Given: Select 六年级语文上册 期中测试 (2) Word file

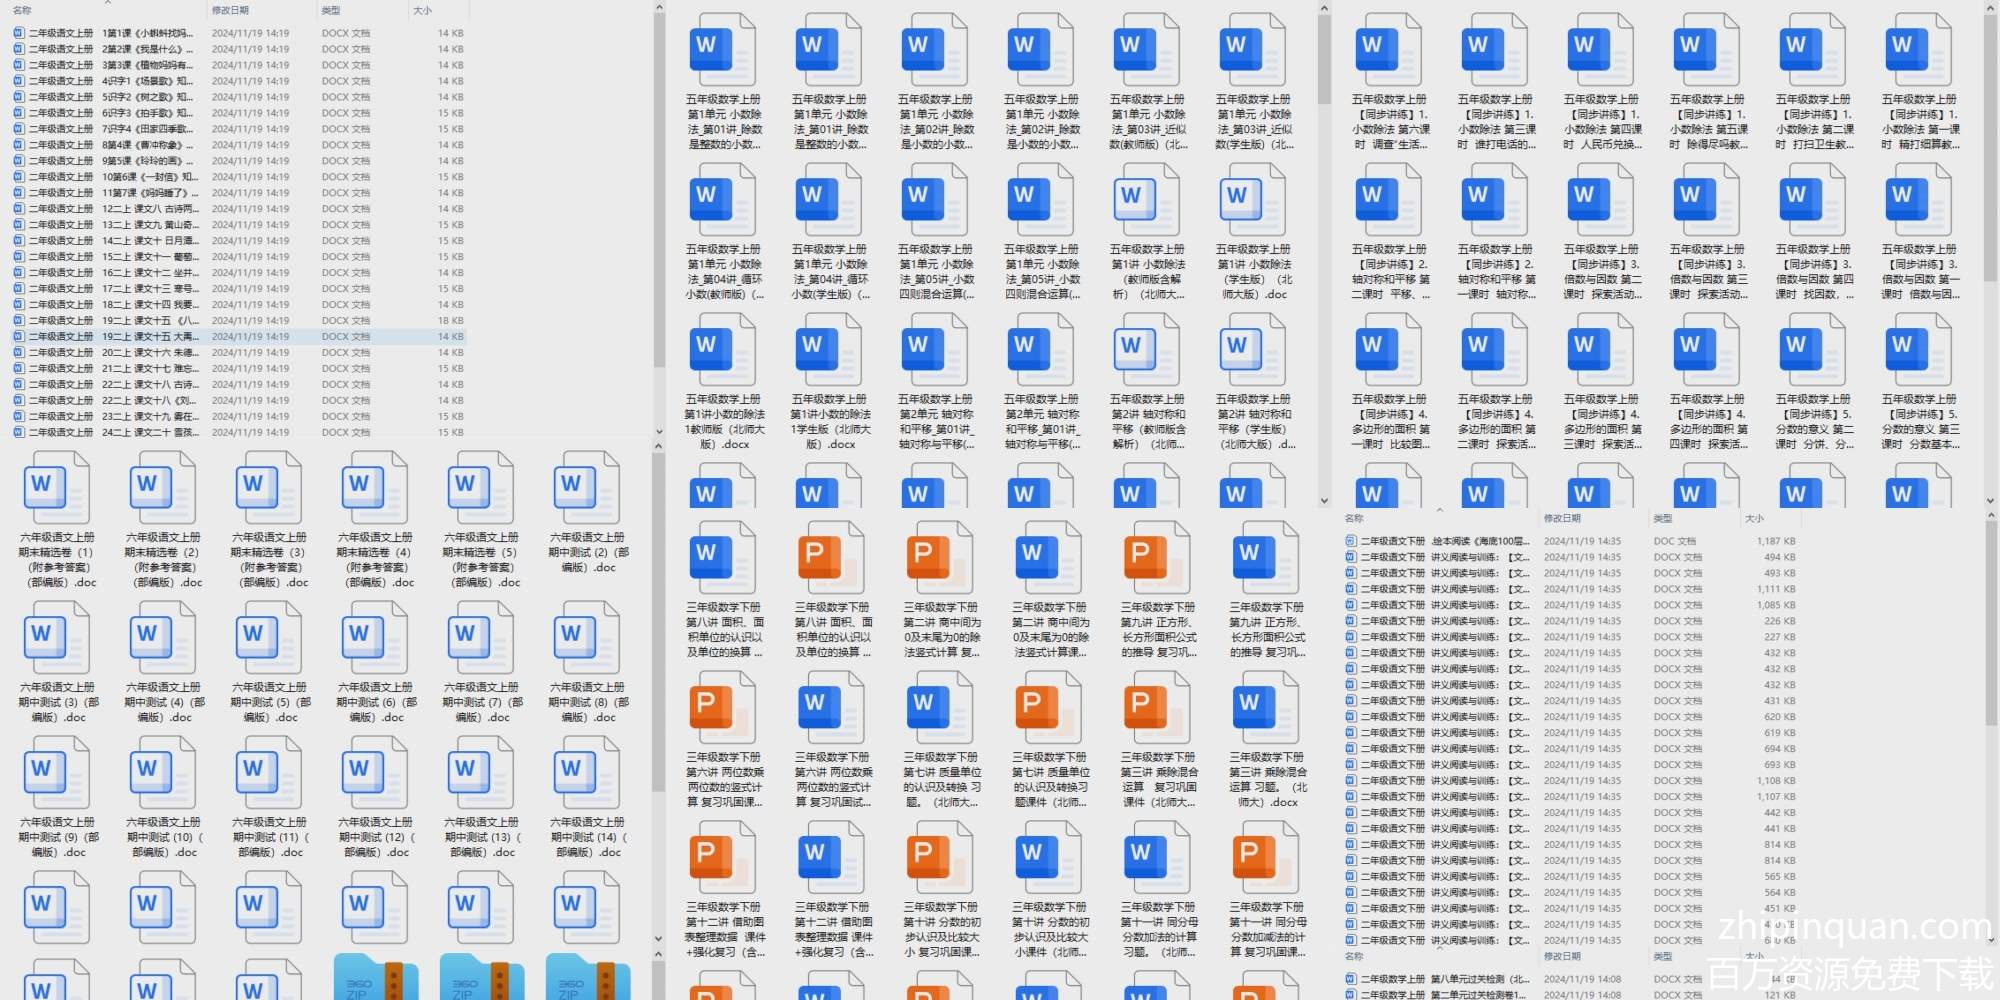Looking at the screenshot, I should pyautogui.click(x=587, y=487).
